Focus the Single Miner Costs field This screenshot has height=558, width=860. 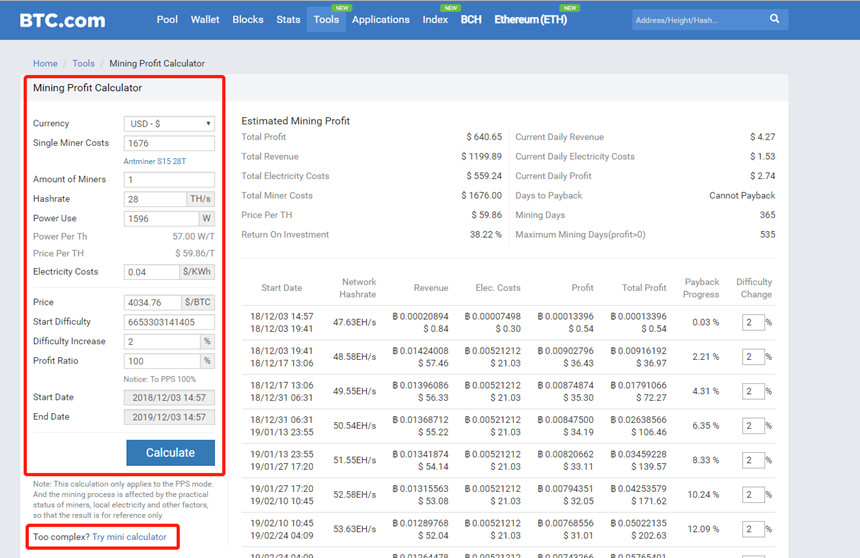[169, 144]
